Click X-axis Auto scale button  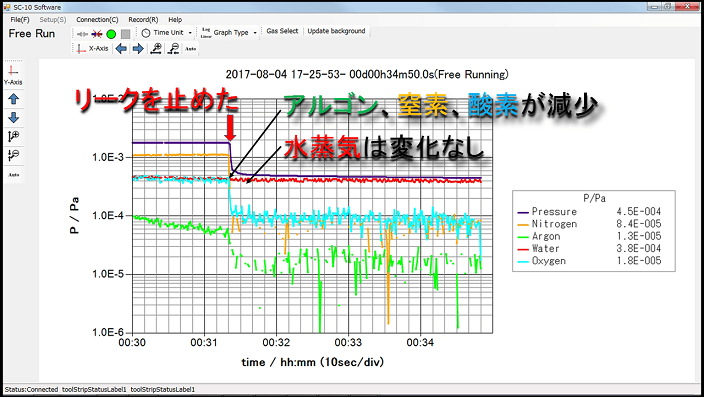191,49
